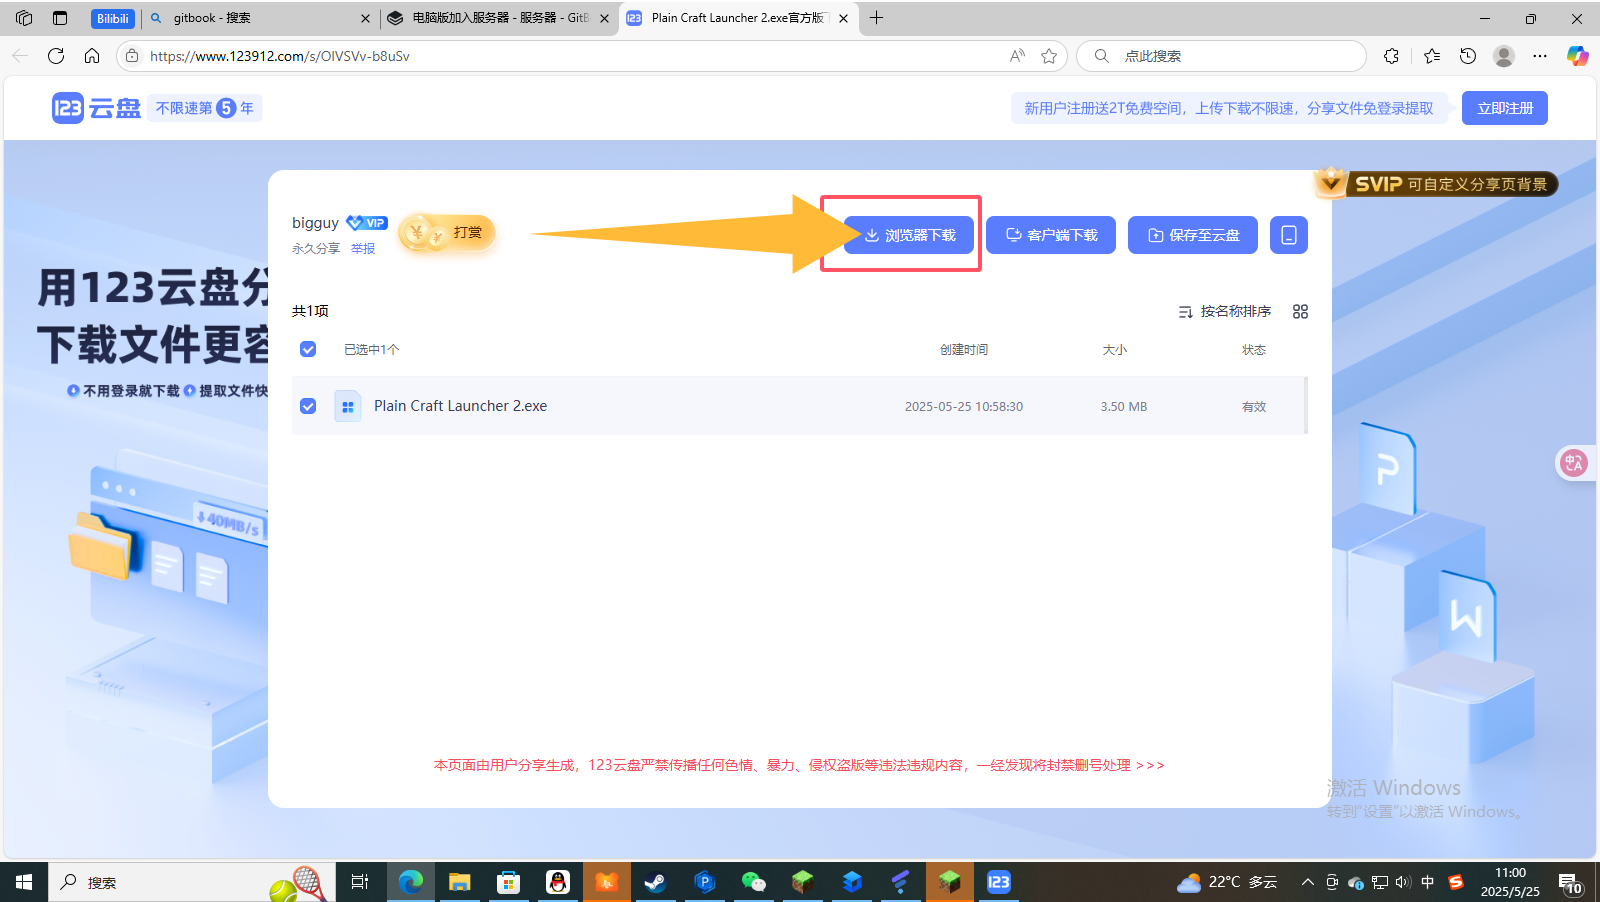Open a new browser tab
The height and width of the screenshot is (902, 1600).
point(877,18)
